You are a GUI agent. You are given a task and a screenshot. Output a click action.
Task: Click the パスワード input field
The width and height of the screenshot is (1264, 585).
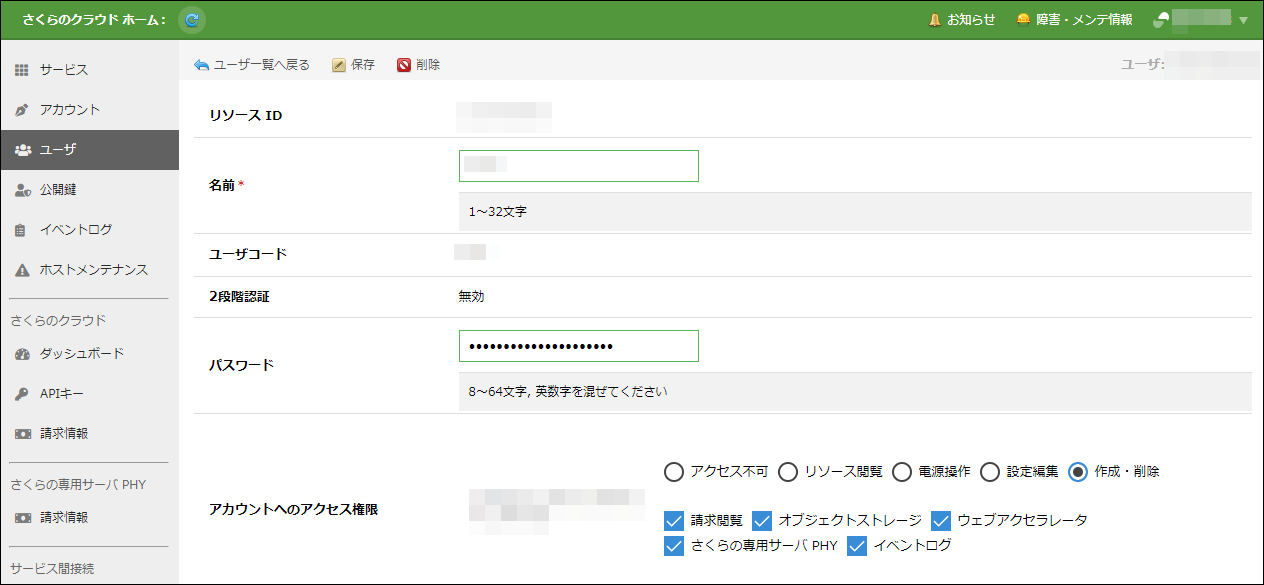[578, 346]
